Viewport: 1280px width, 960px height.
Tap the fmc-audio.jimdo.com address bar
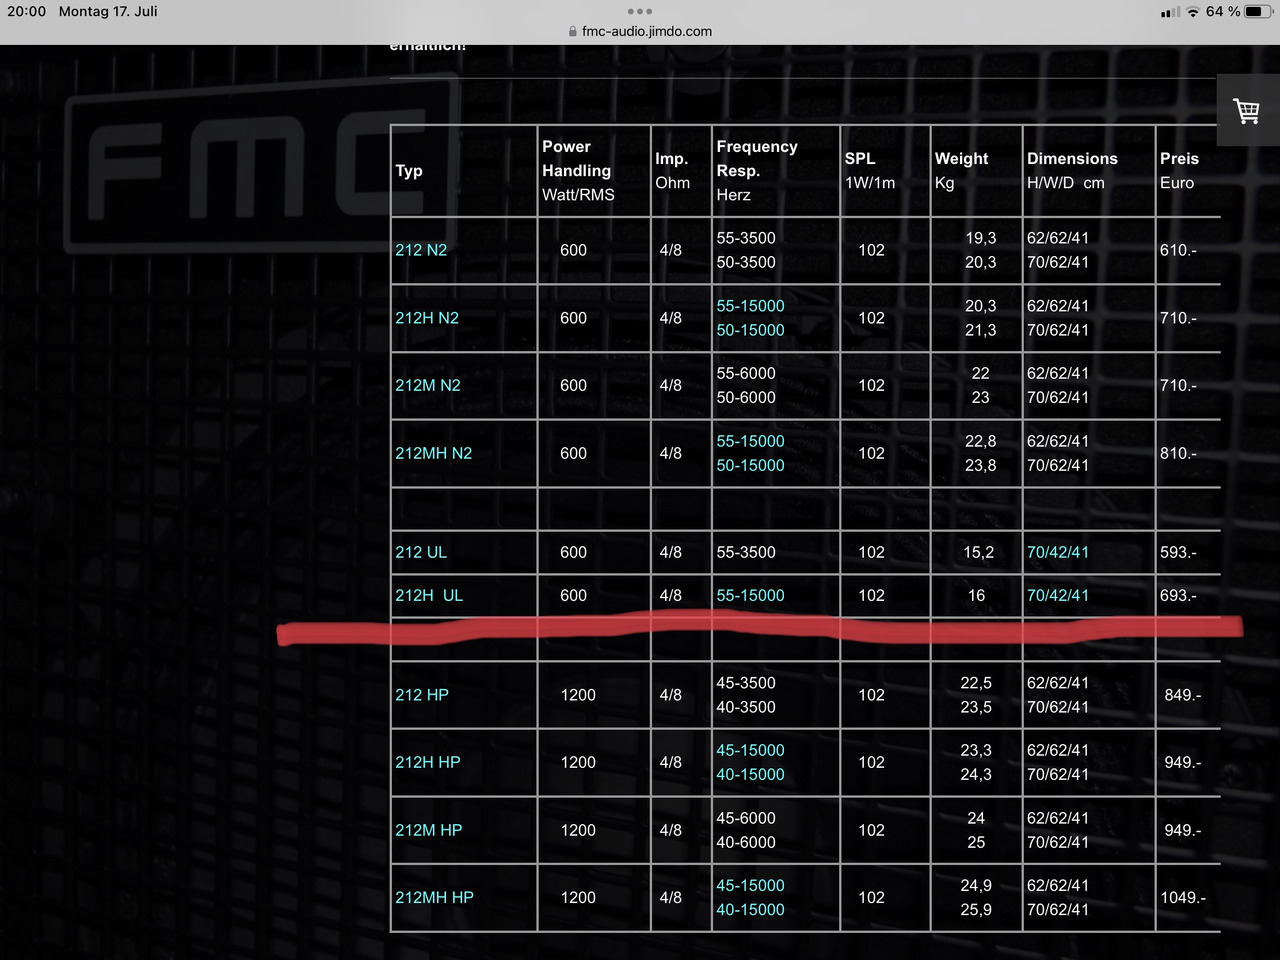(640, 31)
